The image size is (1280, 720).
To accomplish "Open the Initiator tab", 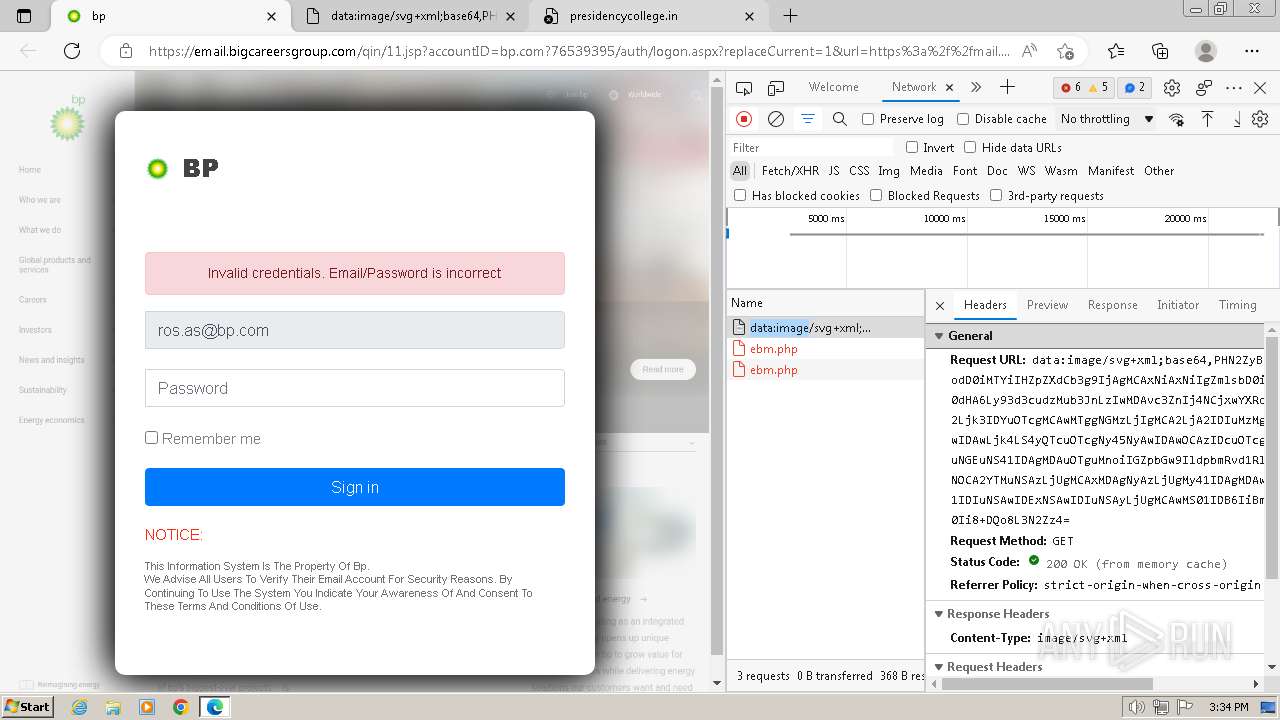I will pyautogui.click(x=1177, y=305).
